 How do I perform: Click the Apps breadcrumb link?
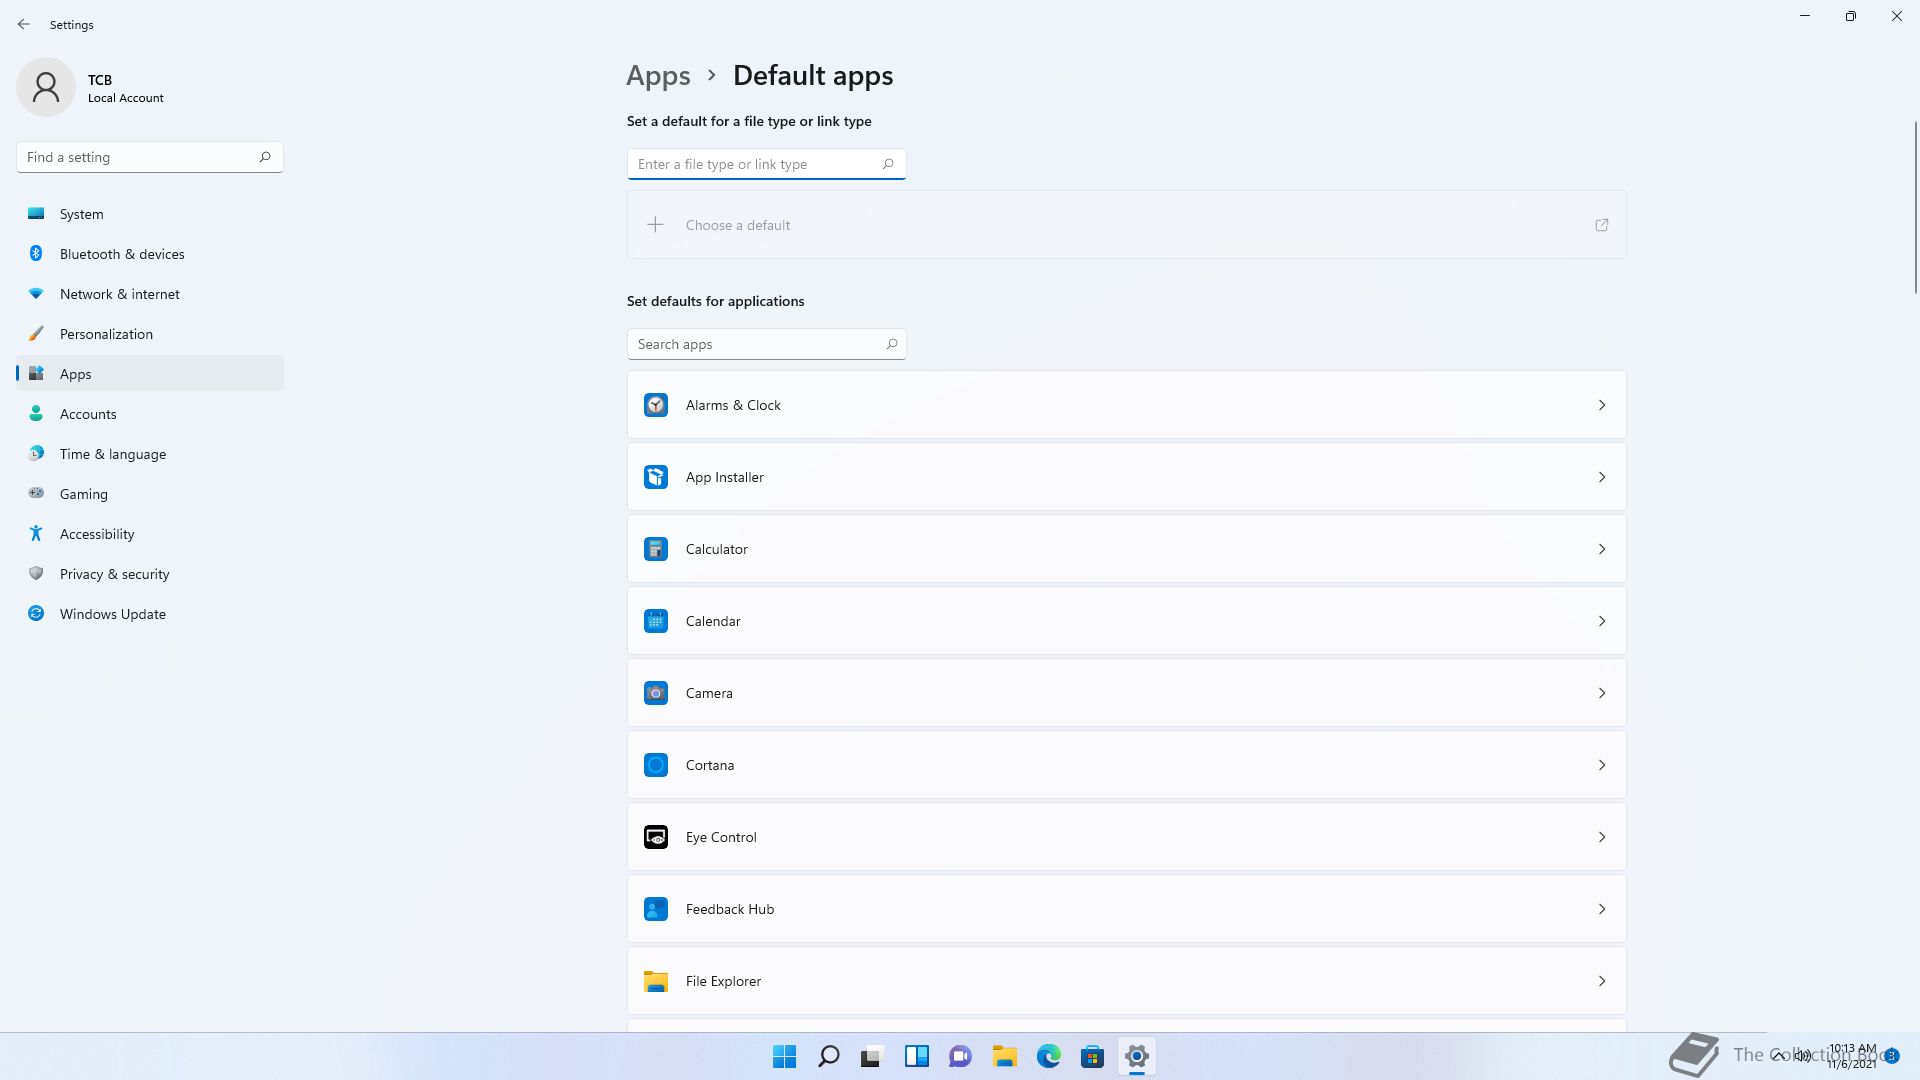point(658,76)
